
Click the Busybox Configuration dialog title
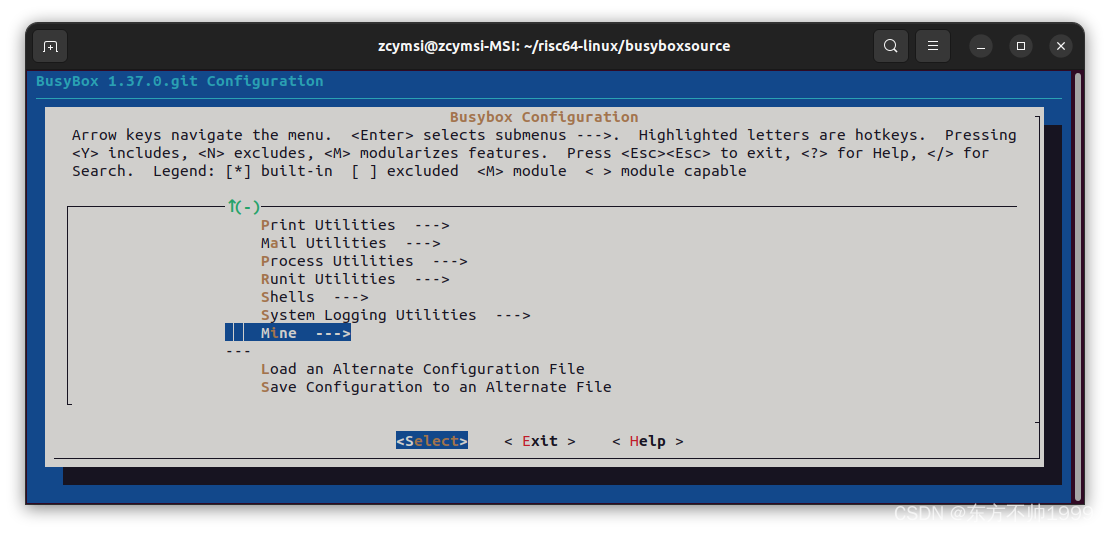544,117
